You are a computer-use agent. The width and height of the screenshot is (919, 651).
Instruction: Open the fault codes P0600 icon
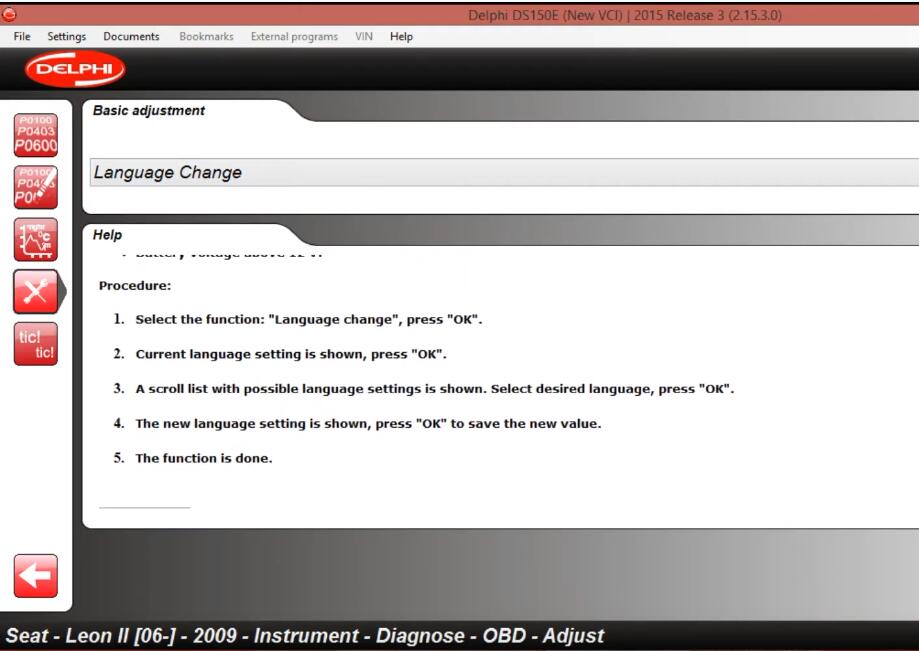click(36, 135)
